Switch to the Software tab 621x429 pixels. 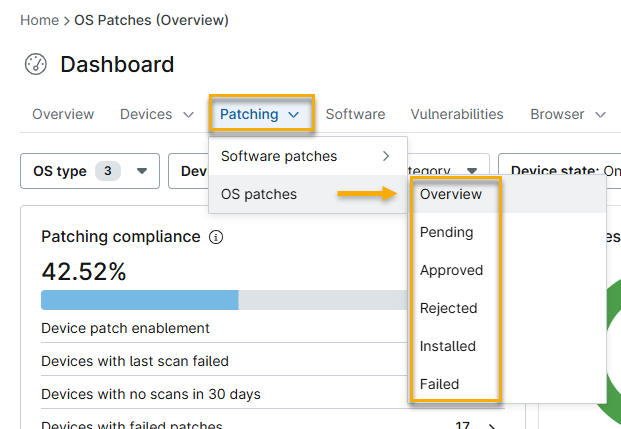click(355, 114)
